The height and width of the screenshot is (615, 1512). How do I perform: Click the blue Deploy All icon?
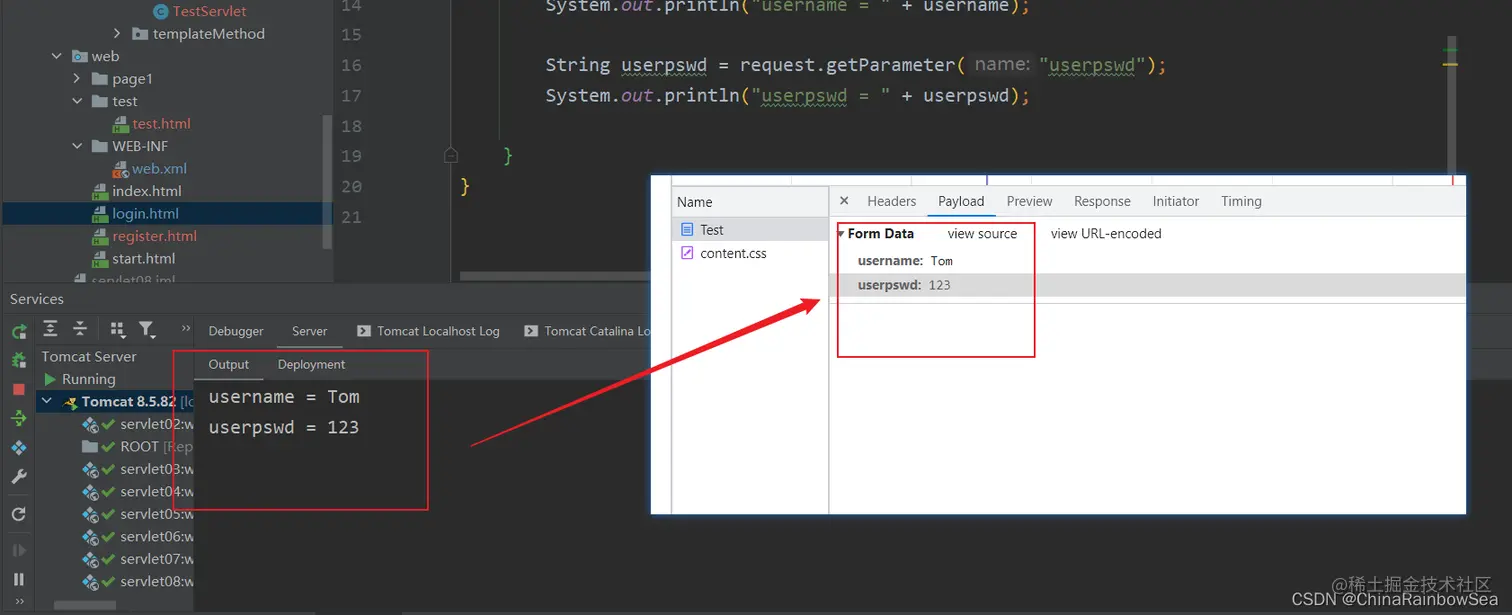click(18, 448)
